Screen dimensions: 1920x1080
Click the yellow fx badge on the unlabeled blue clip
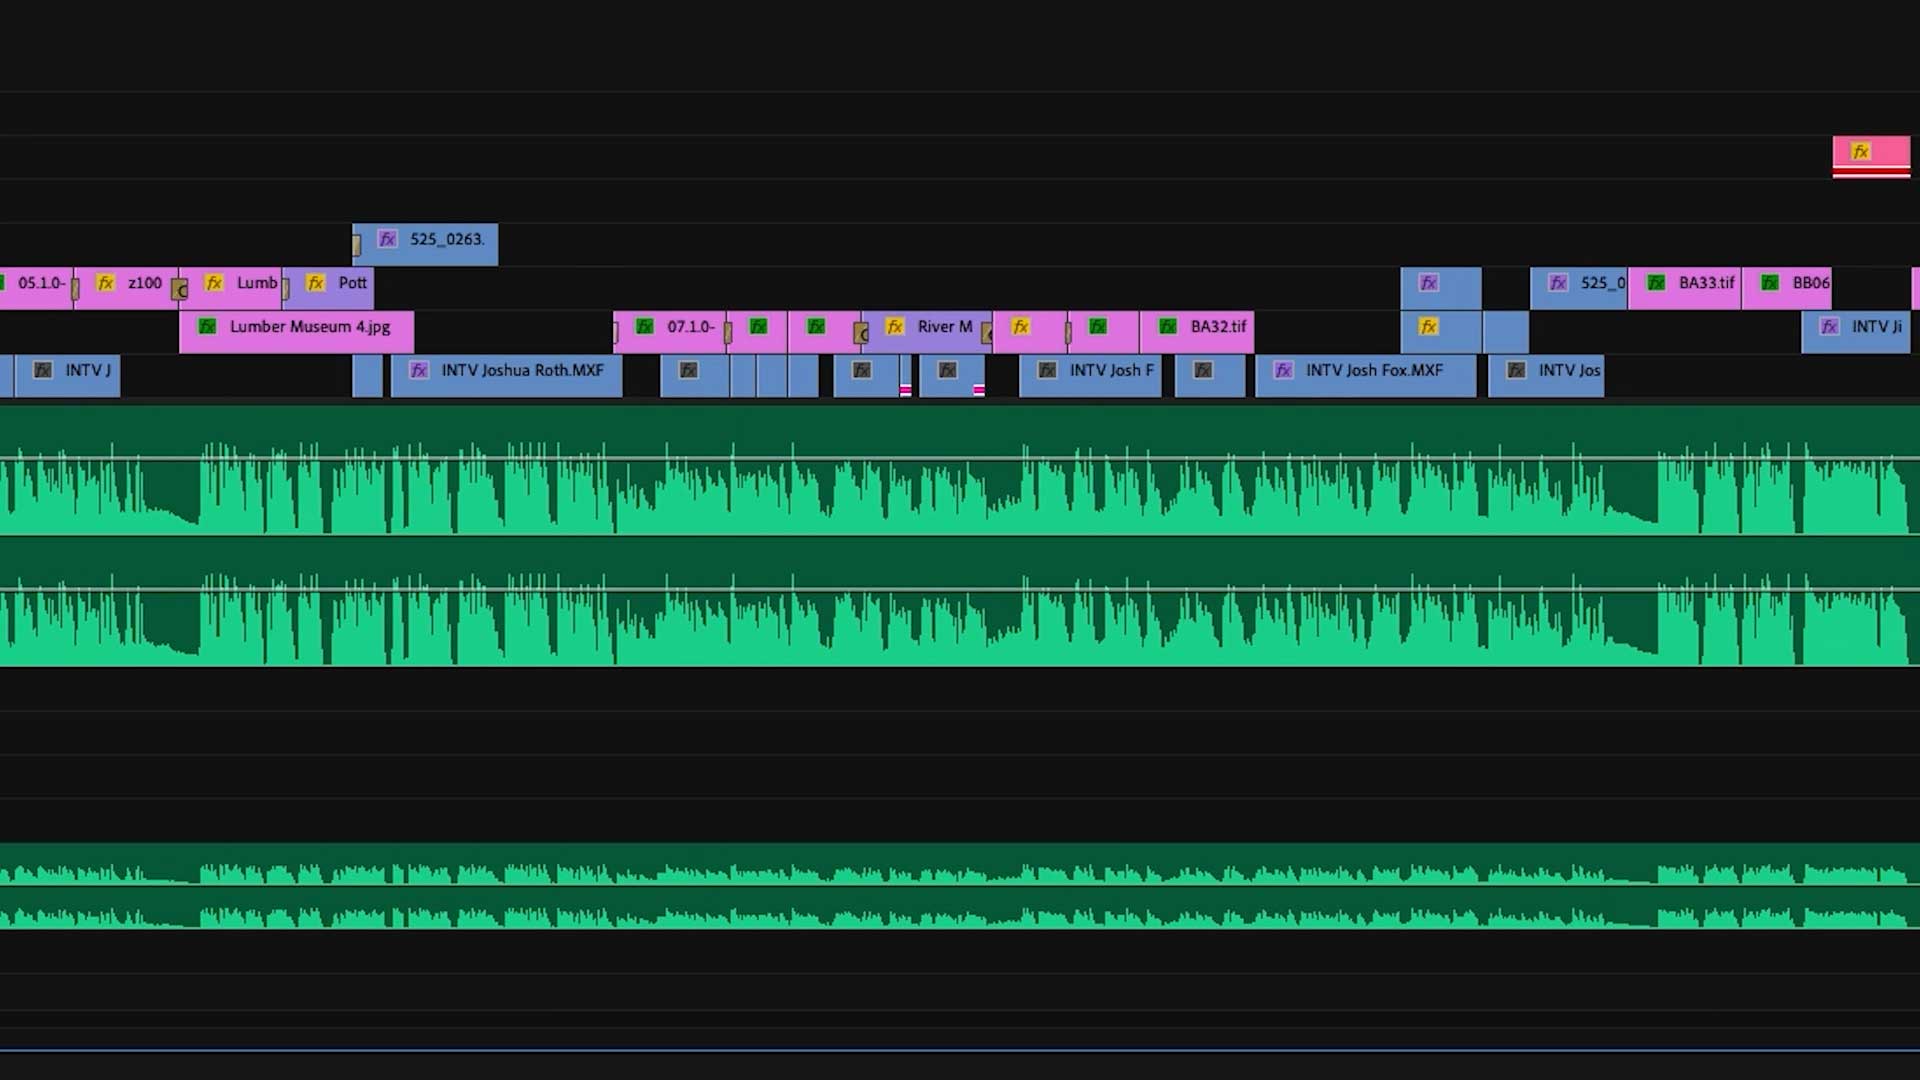[x=1428, y=326]
